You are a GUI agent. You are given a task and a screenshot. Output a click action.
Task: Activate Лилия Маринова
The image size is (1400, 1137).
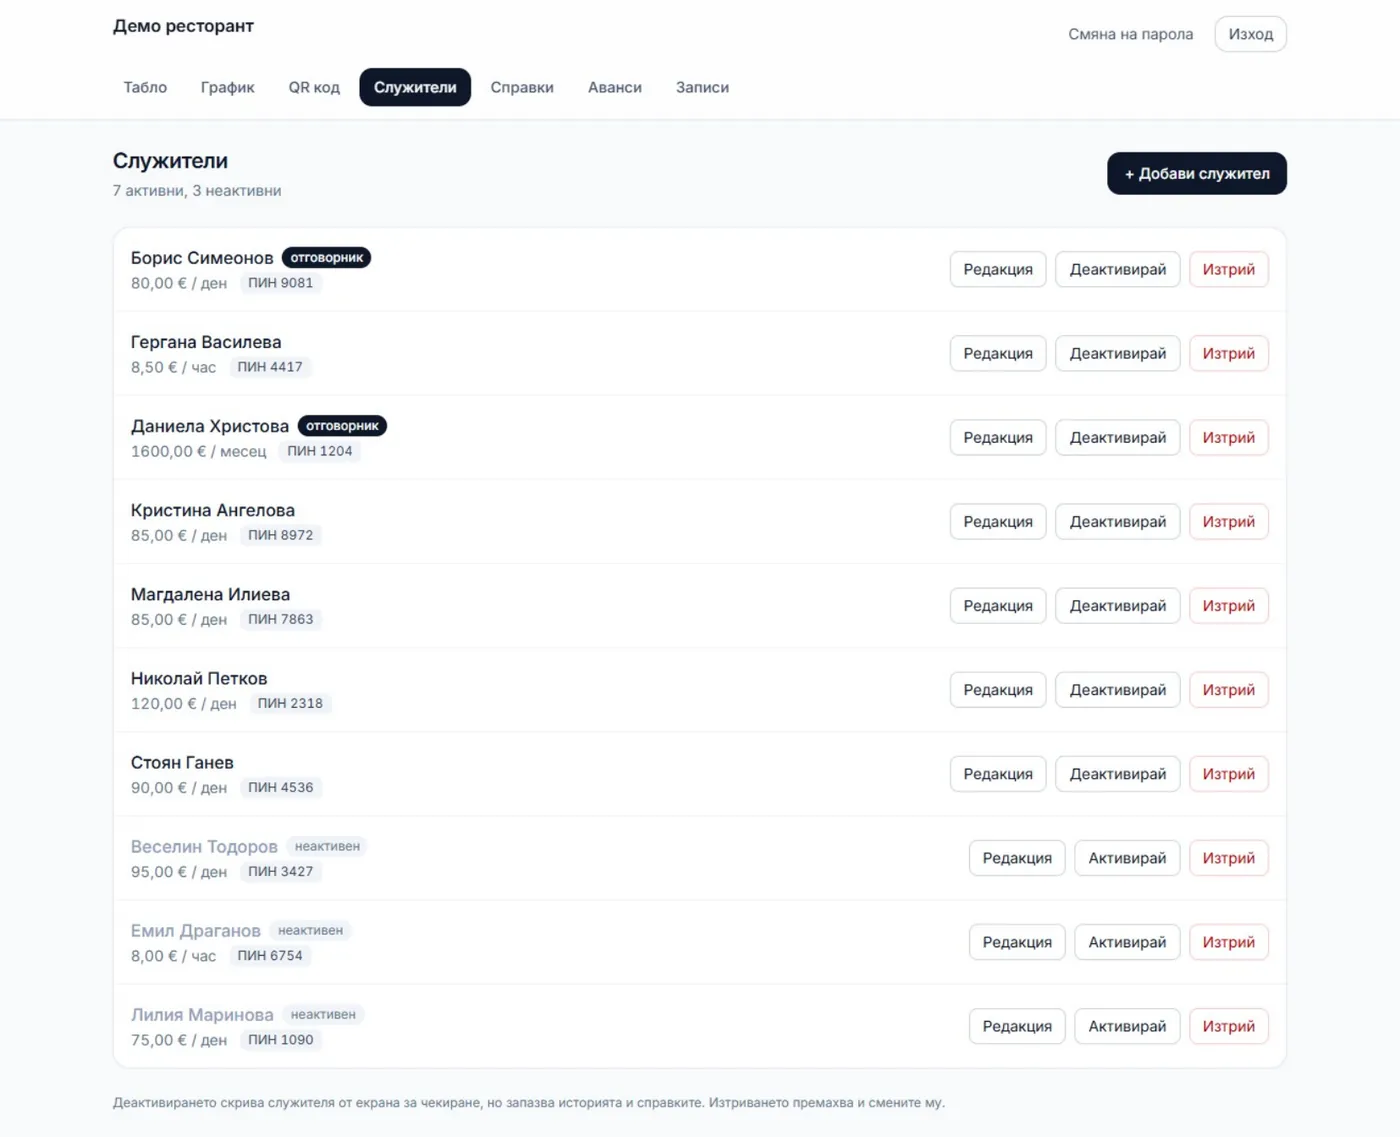(1127, 1025)
